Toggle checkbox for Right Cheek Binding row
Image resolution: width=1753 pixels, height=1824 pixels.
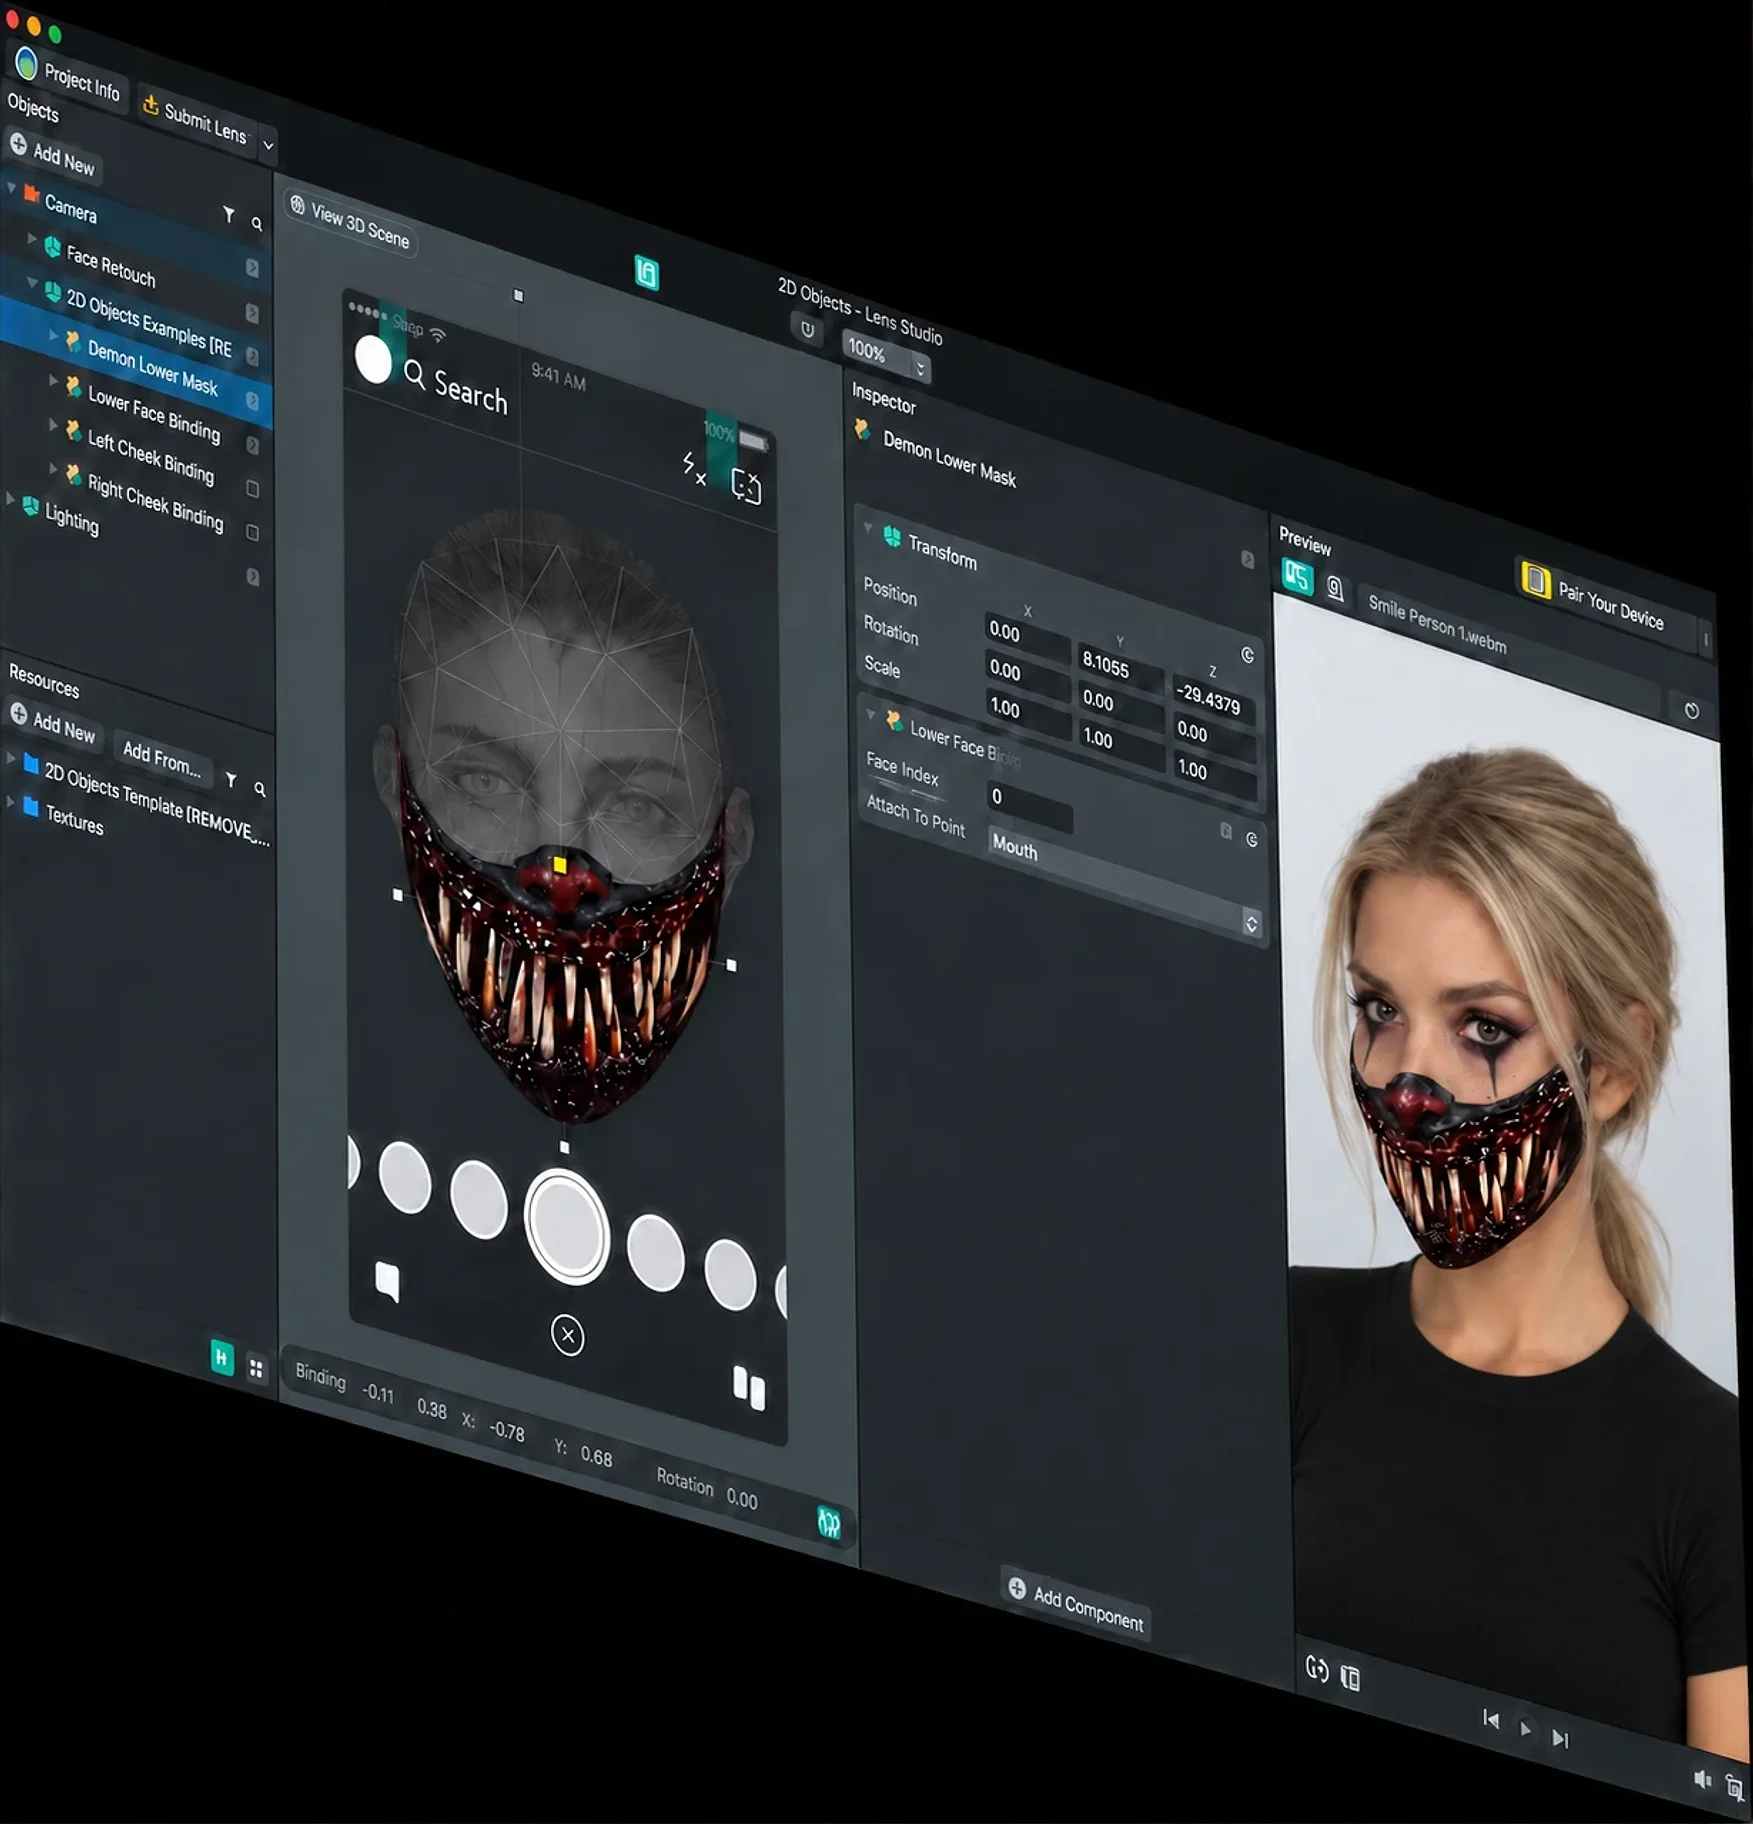click(x=252, y=532)
